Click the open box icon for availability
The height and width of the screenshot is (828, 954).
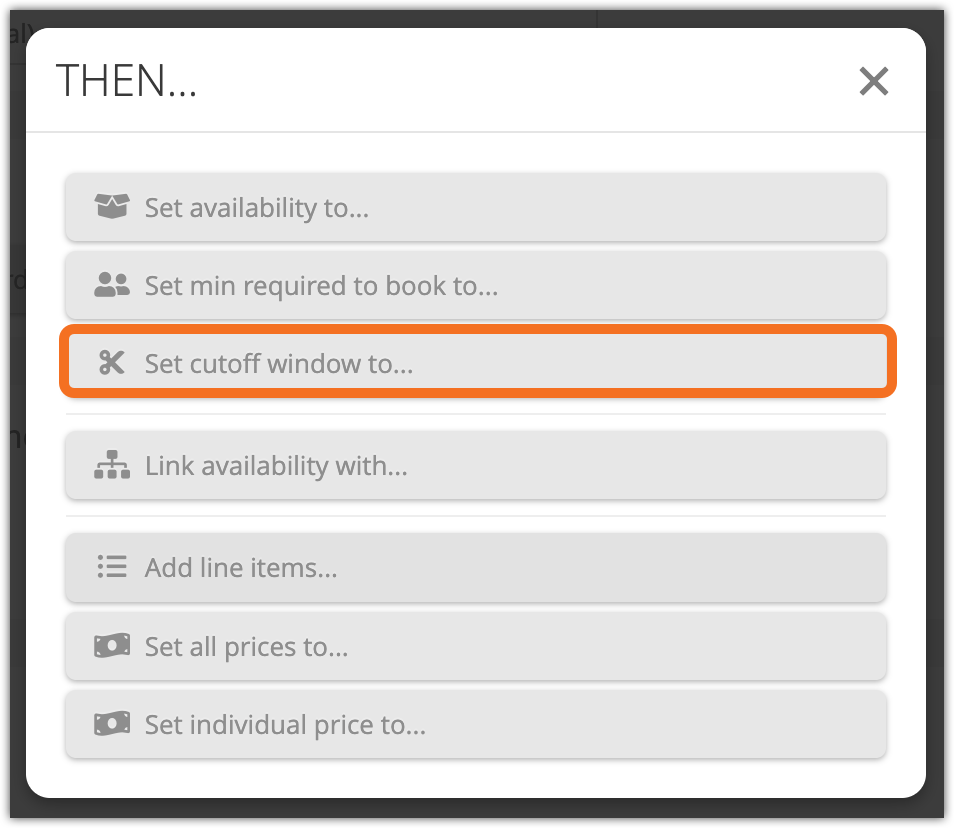click(x=112, y=206)
